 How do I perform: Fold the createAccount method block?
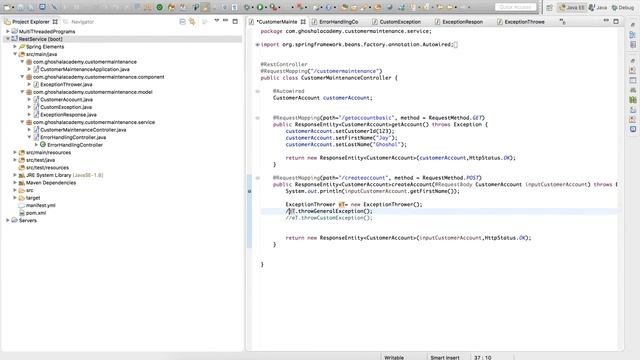(x=258, y=178)
